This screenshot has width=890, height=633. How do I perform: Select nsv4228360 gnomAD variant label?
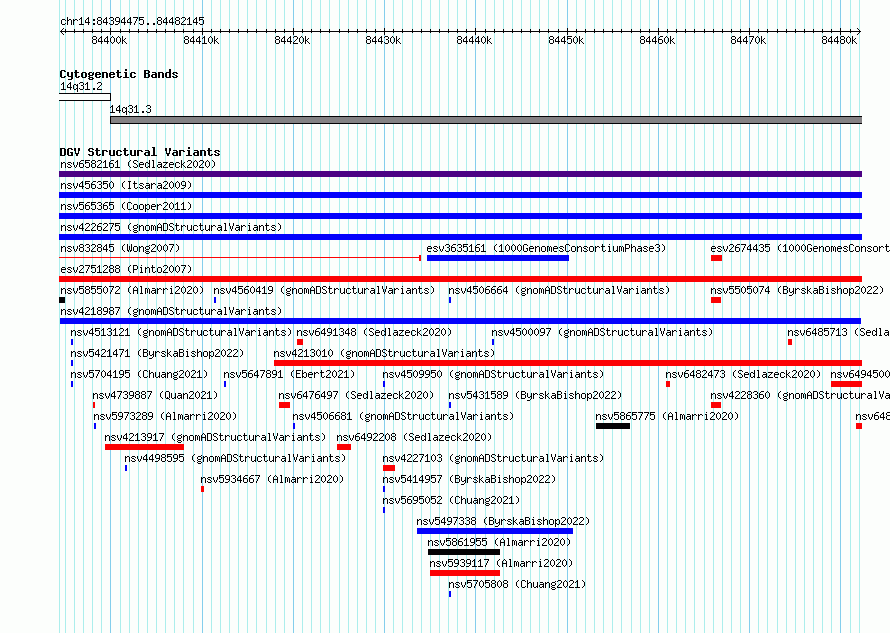click(800, 395)
